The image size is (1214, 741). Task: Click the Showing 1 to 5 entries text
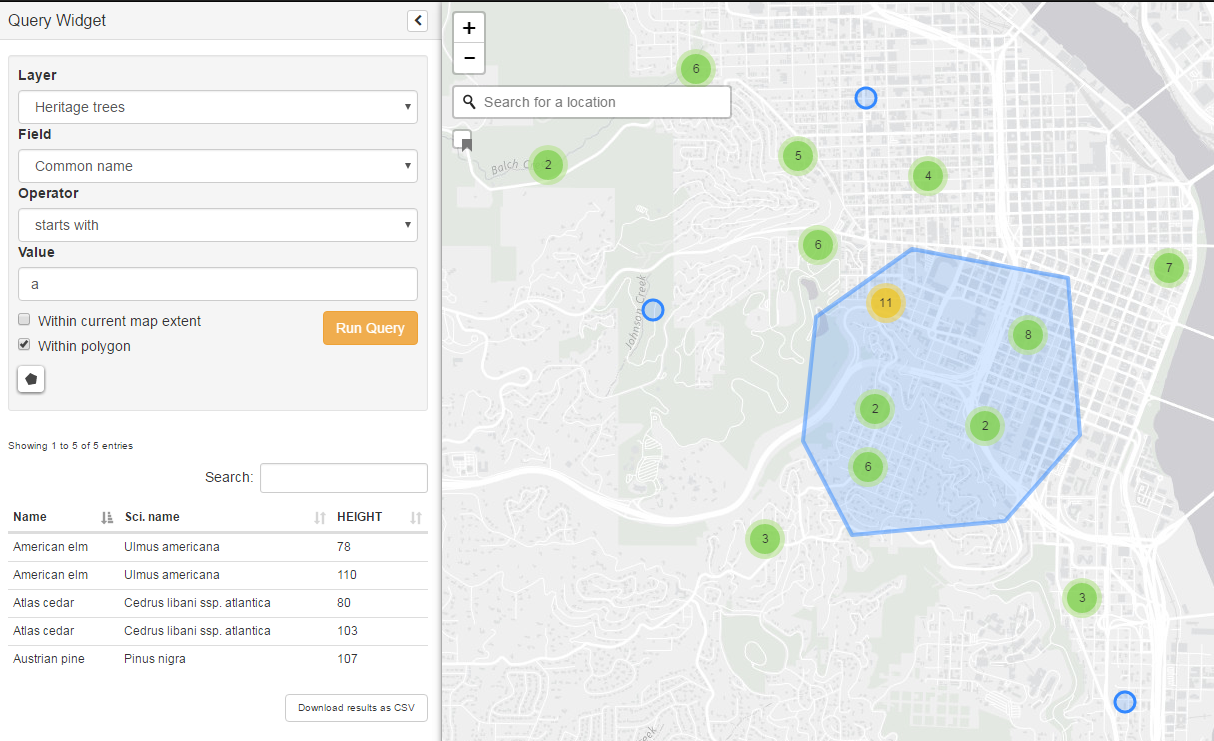(x=70, y=446)
